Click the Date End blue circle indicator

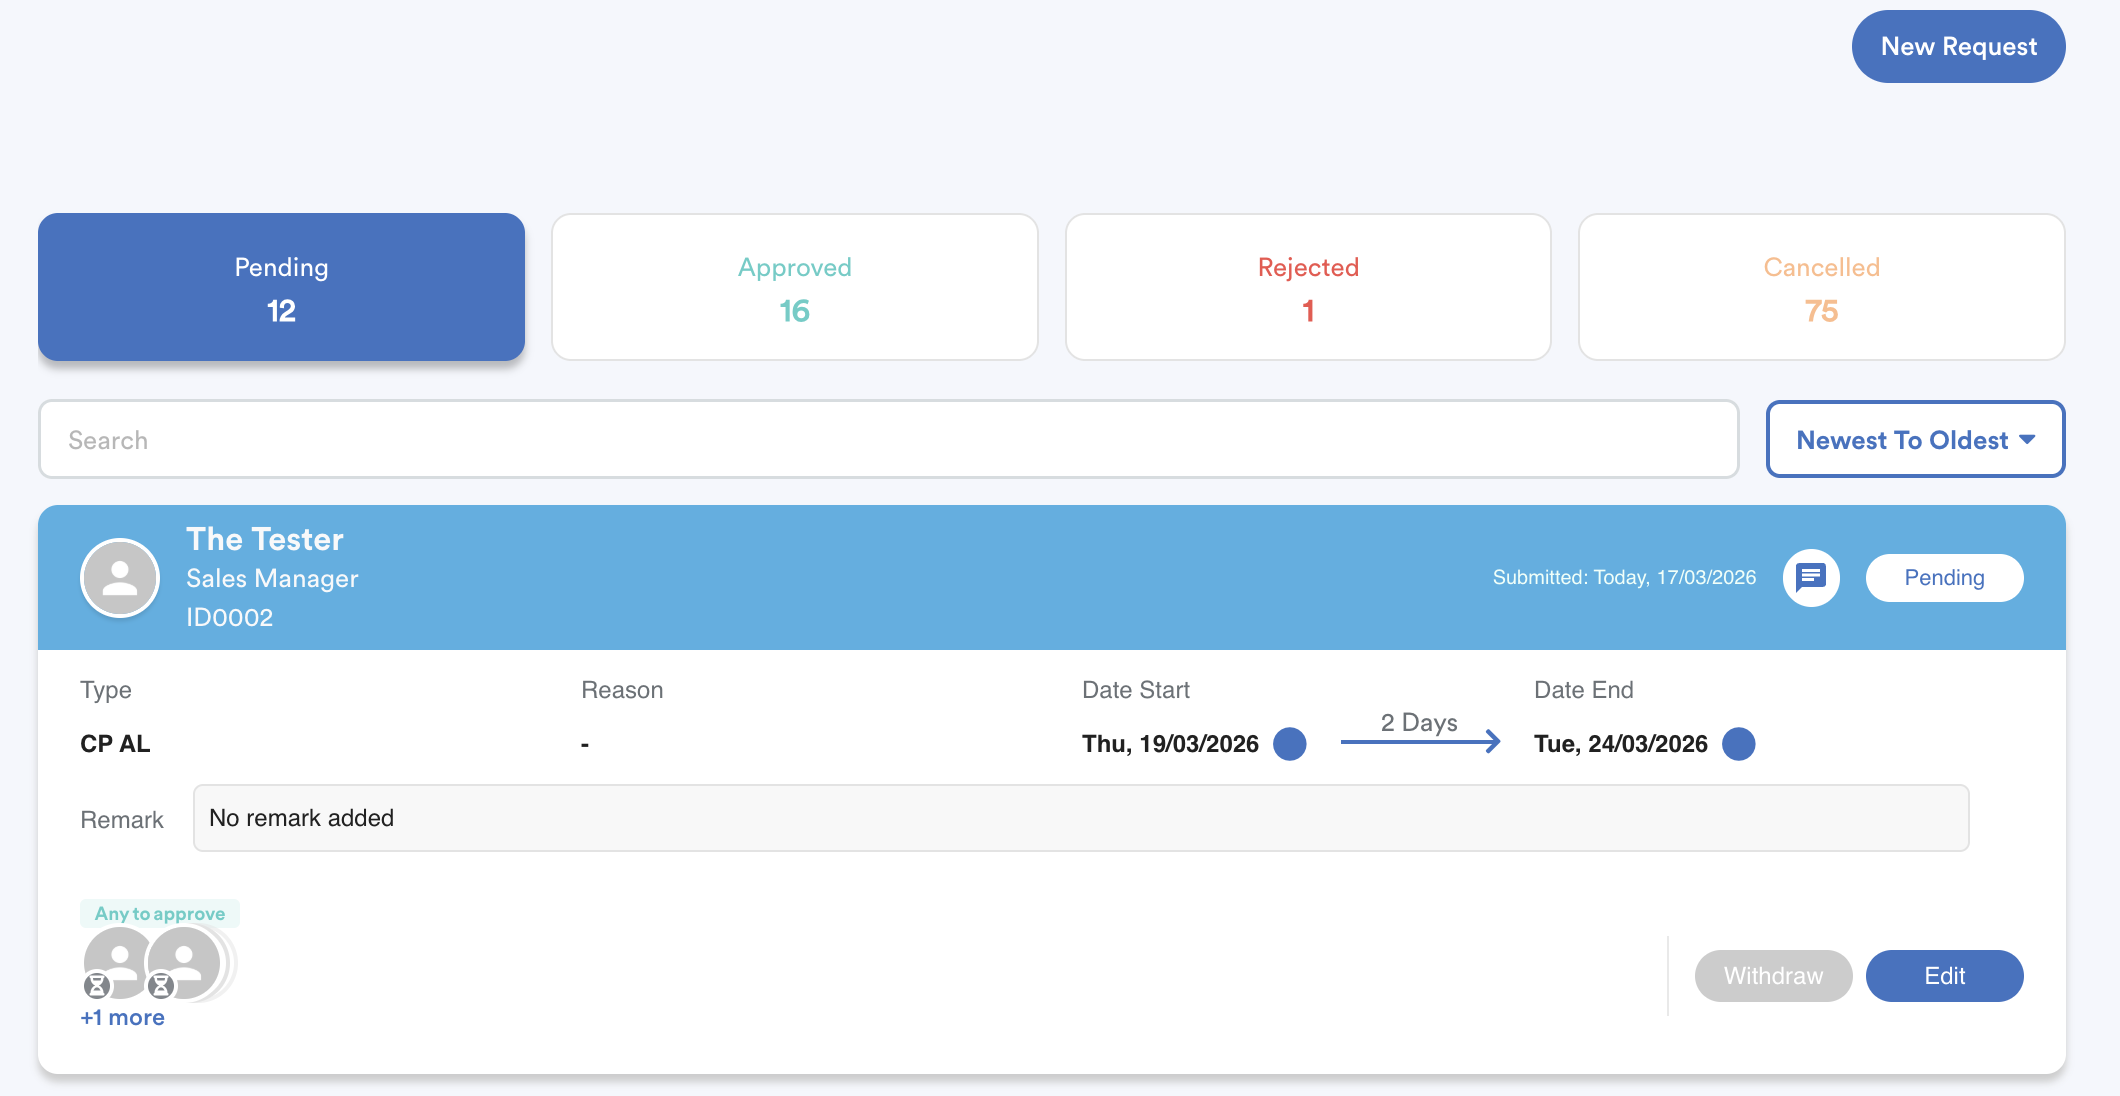tap(1739, 744)
